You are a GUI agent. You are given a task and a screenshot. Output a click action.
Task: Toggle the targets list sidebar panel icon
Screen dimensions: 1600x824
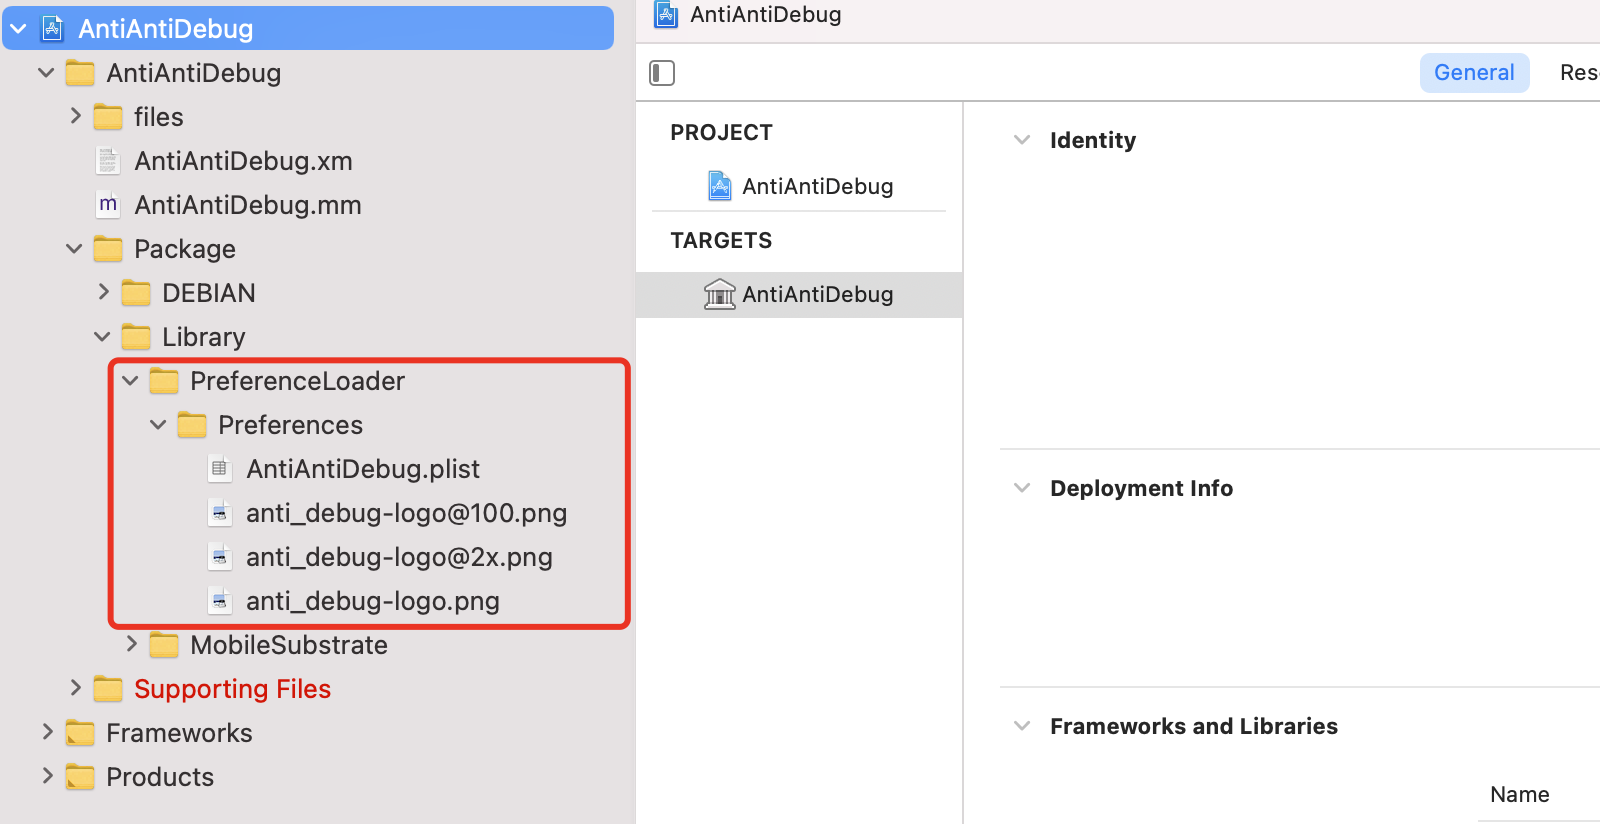(x=662, y=73)
